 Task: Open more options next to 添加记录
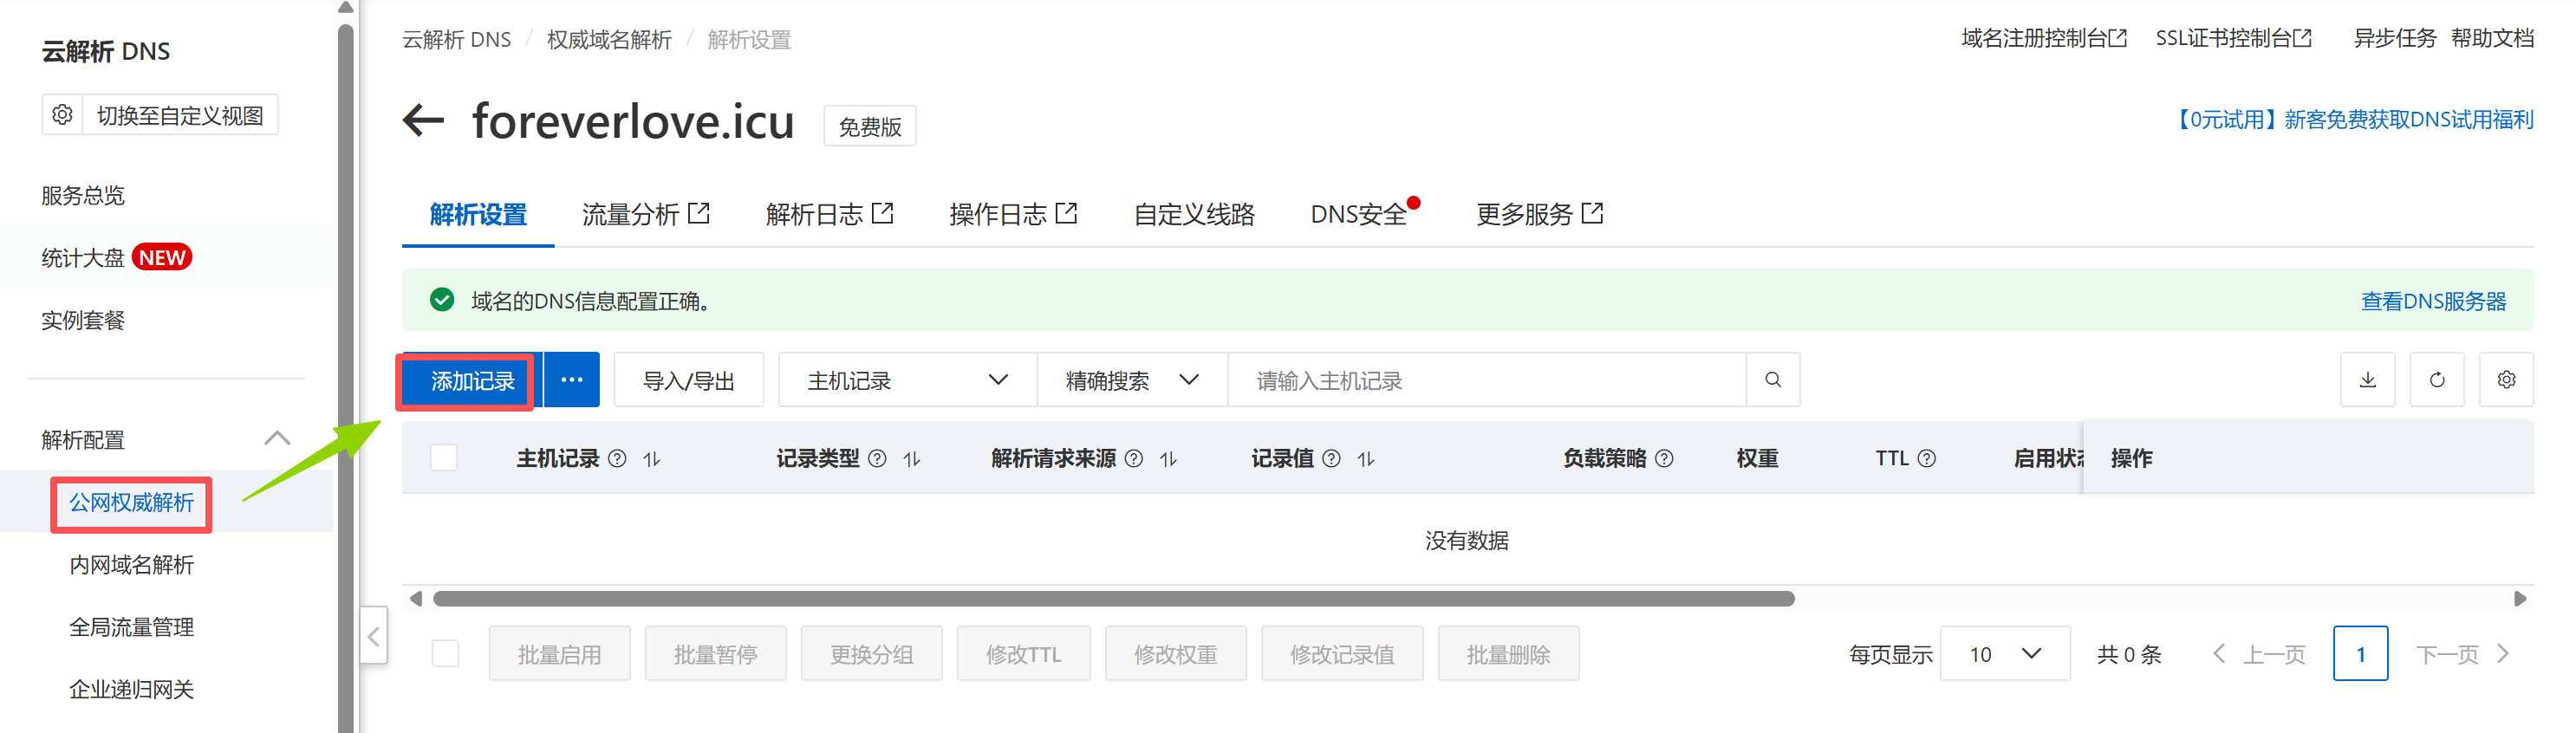point(571,380)
